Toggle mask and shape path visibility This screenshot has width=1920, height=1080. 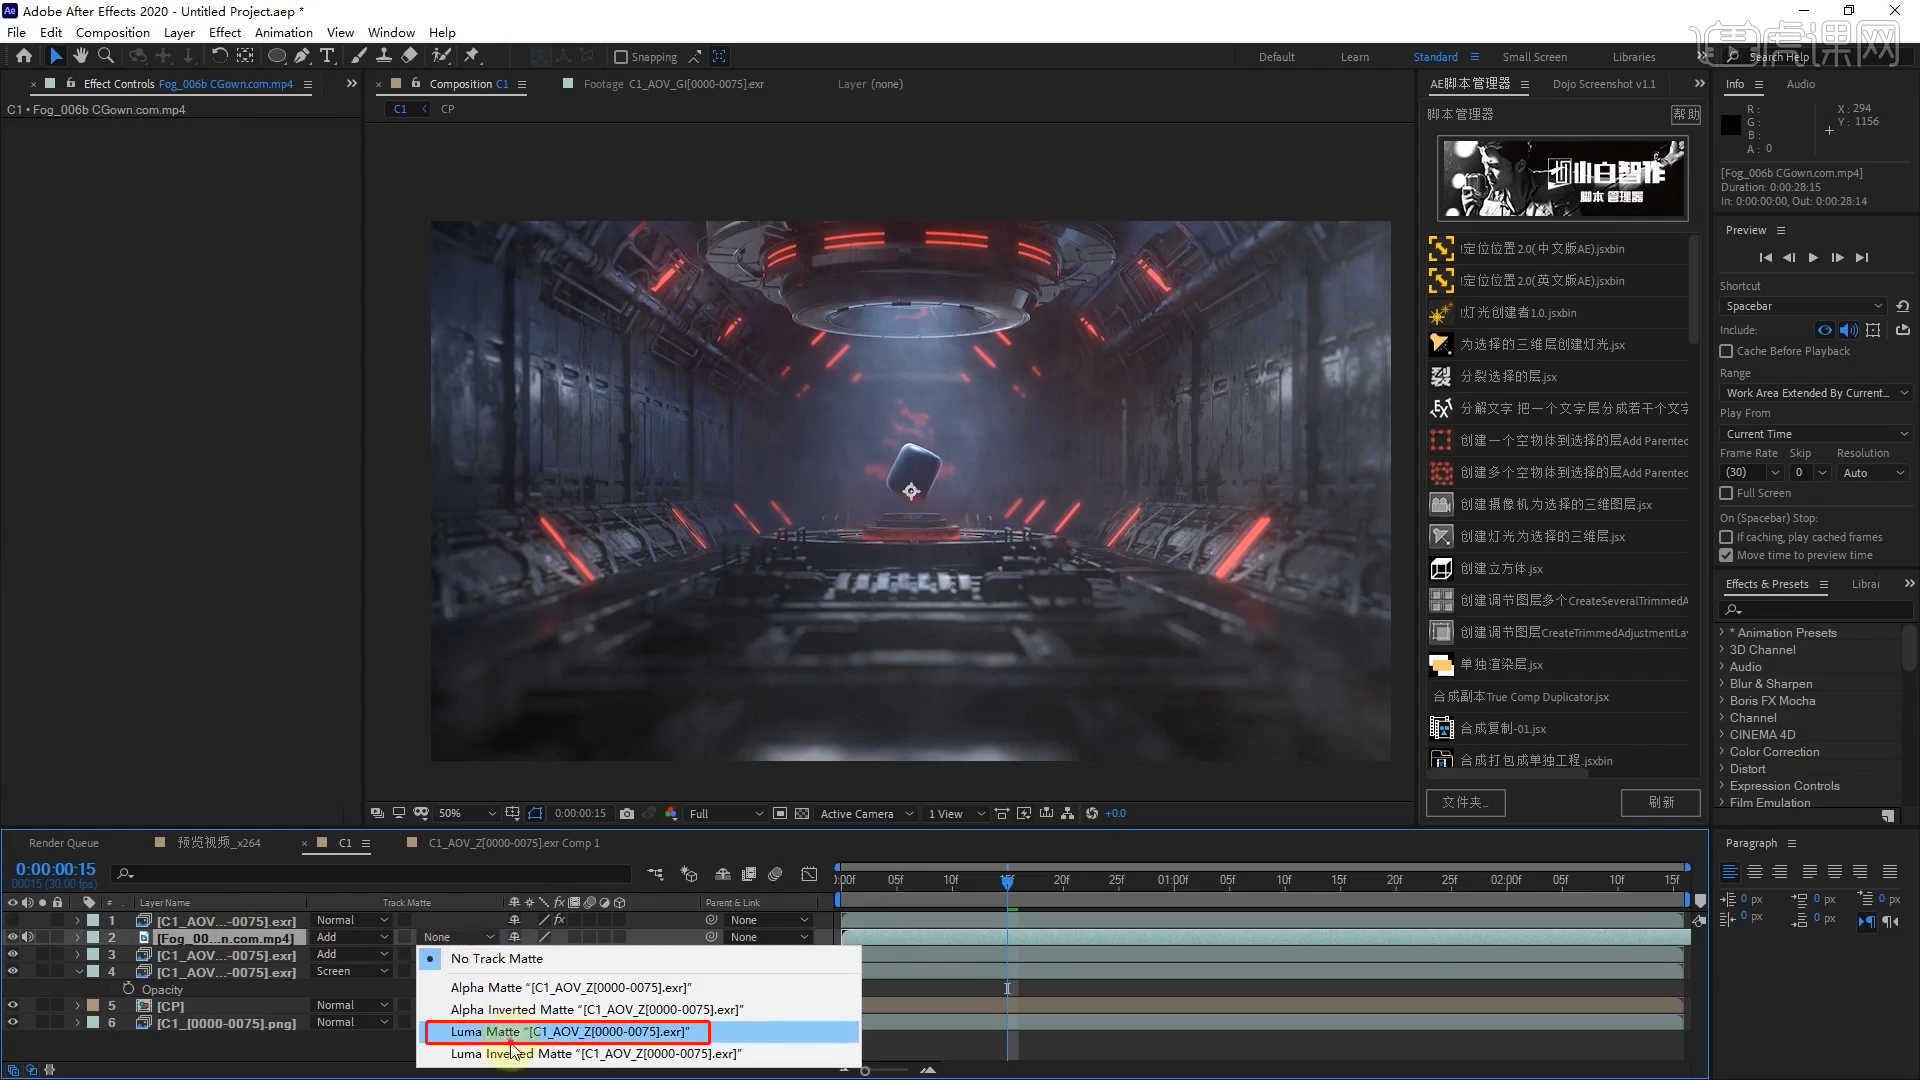tap(535, 814)
